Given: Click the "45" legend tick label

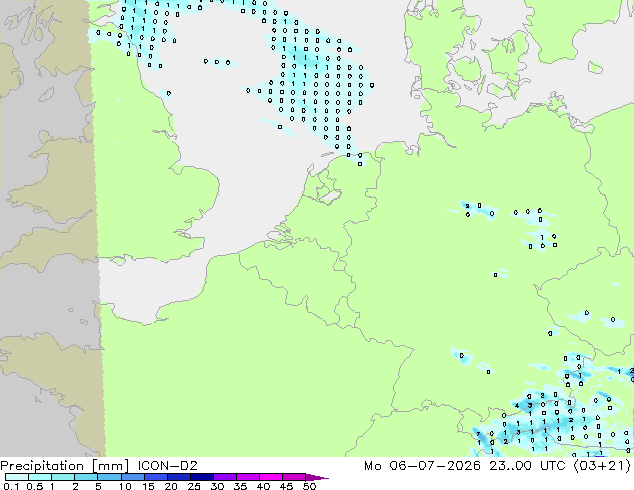Looking at the screenshot, I should (287, 486).
